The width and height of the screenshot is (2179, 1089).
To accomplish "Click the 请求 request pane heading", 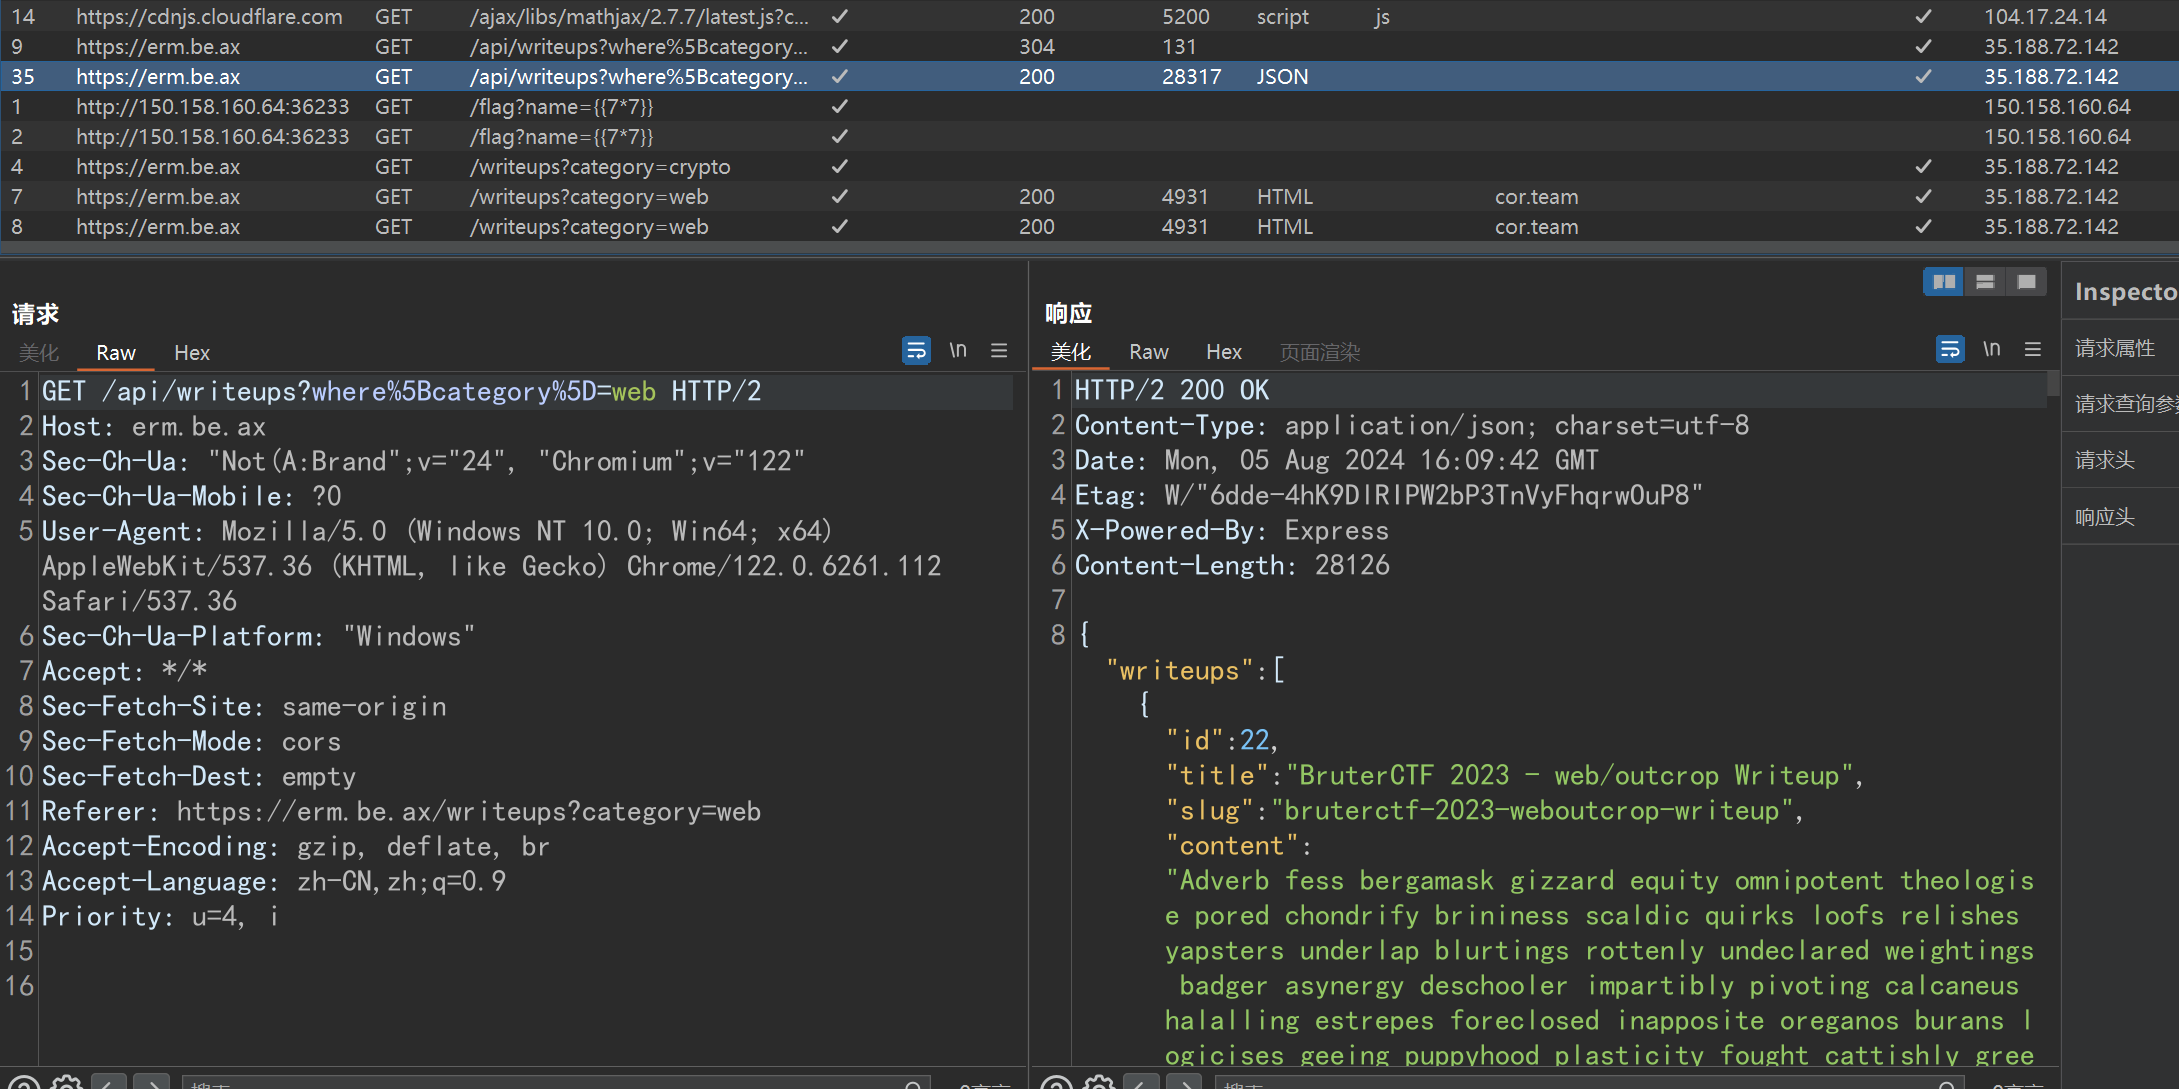I will [x=36, y=314].
